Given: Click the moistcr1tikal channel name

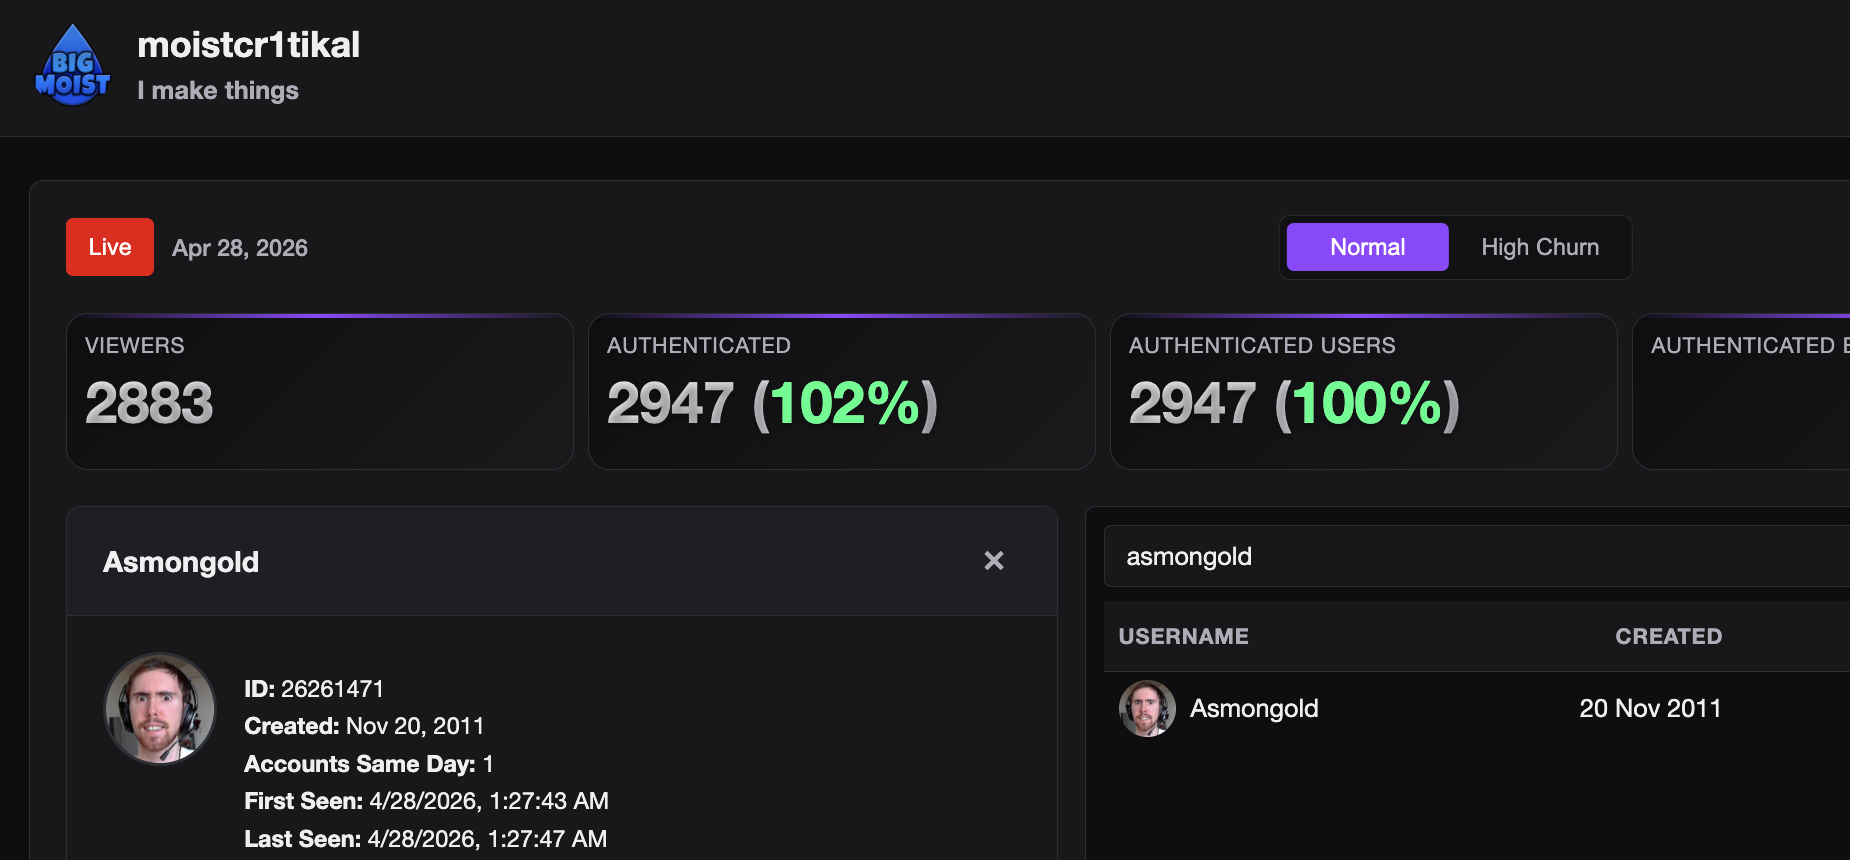Looking at the screenshot, I should [248, 45].
